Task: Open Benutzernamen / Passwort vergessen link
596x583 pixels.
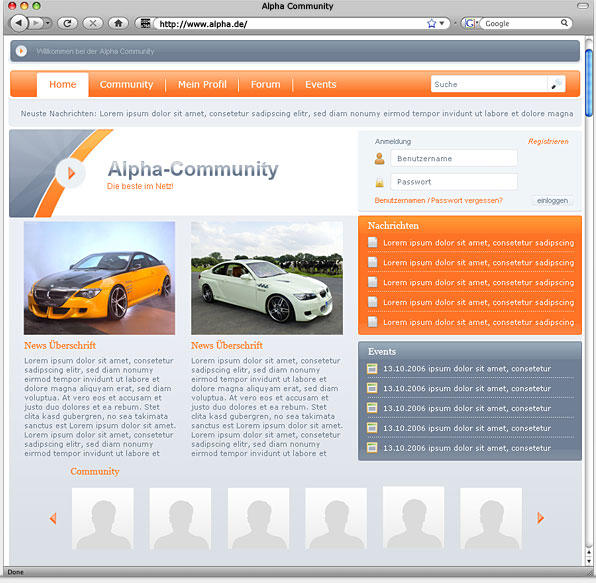Action: coord(438,200)
